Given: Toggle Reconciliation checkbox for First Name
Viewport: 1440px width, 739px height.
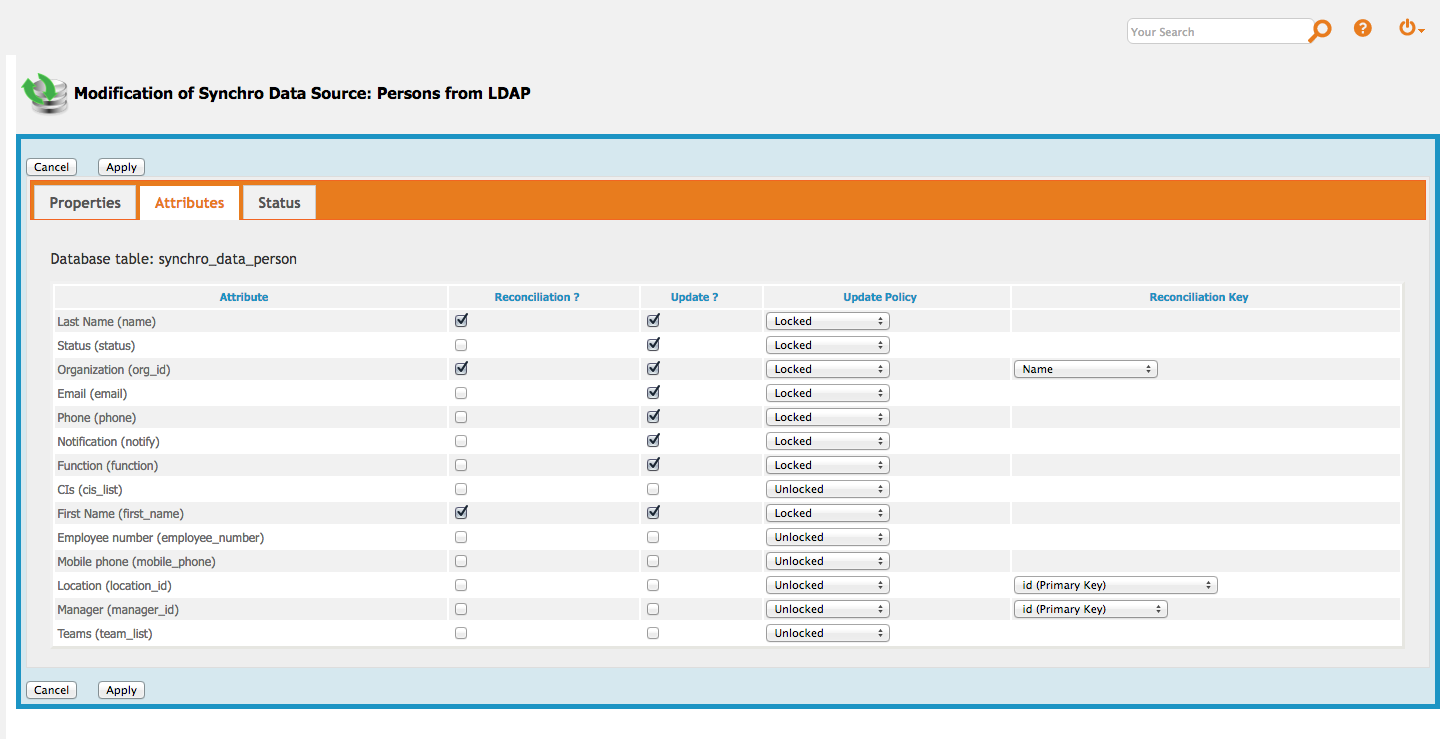Looking at the screenshot, I should click(x=461, y=512).
